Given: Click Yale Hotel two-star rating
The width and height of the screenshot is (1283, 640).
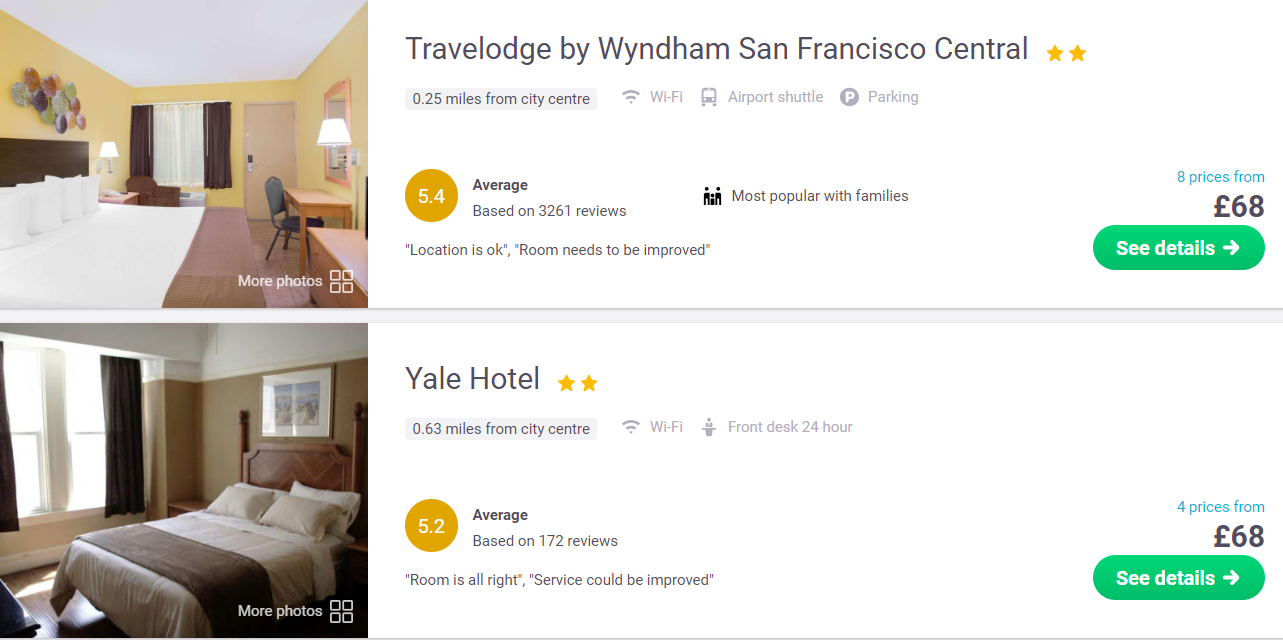Looking at the screenshot, I should [x=577, y=383].
